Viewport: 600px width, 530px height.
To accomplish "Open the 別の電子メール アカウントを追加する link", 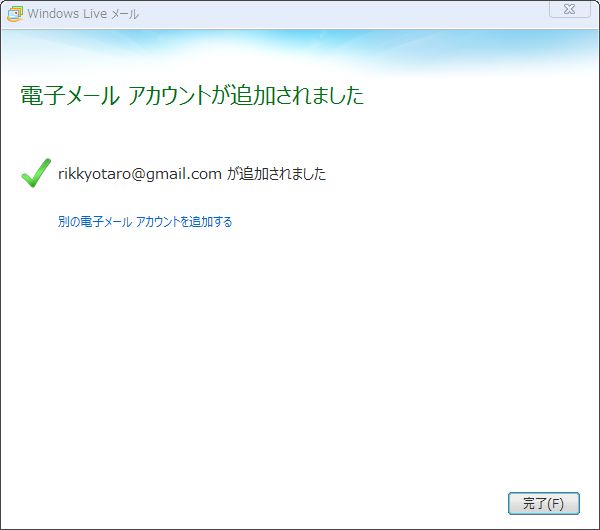I will coord(145,222).
